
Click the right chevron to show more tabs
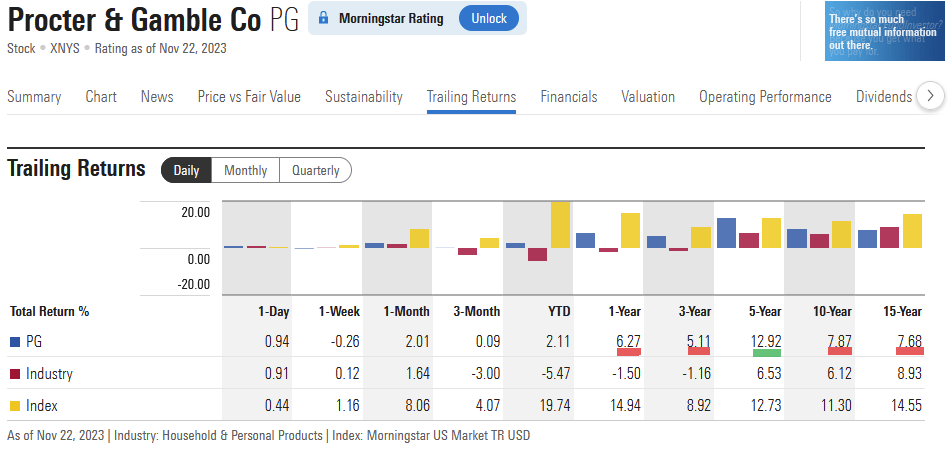pos(930,96)
